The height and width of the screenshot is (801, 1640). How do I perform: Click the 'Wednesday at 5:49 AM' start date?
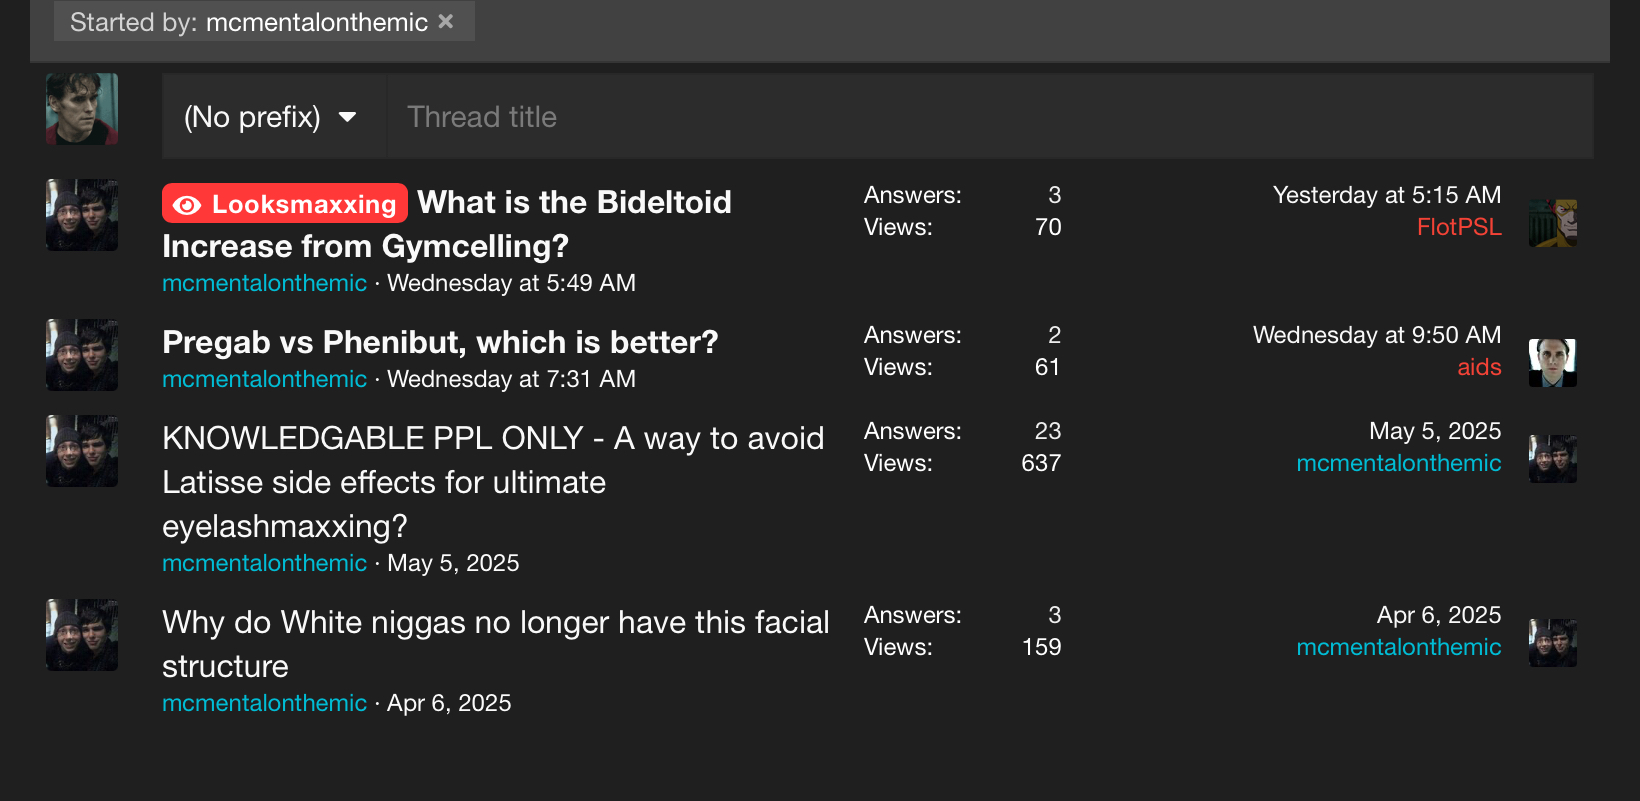pyautogui.click(x=511, y=284)
